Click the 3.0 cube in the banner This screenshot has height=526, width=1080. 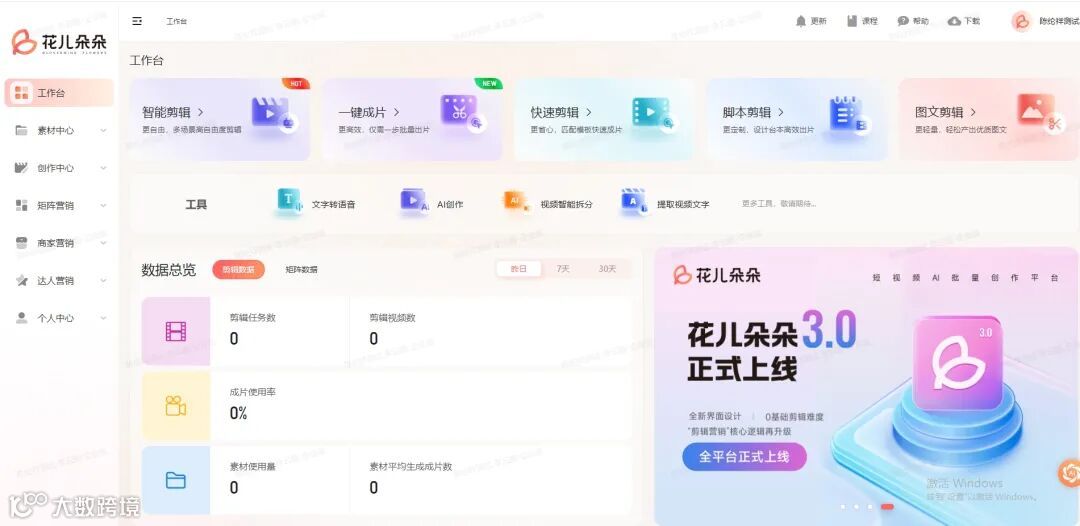tap(957, 363)
